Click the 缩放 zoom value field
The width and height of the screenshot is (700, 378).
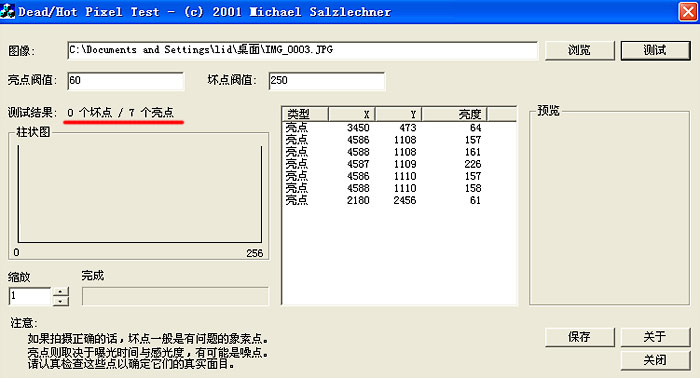[29, 296]
